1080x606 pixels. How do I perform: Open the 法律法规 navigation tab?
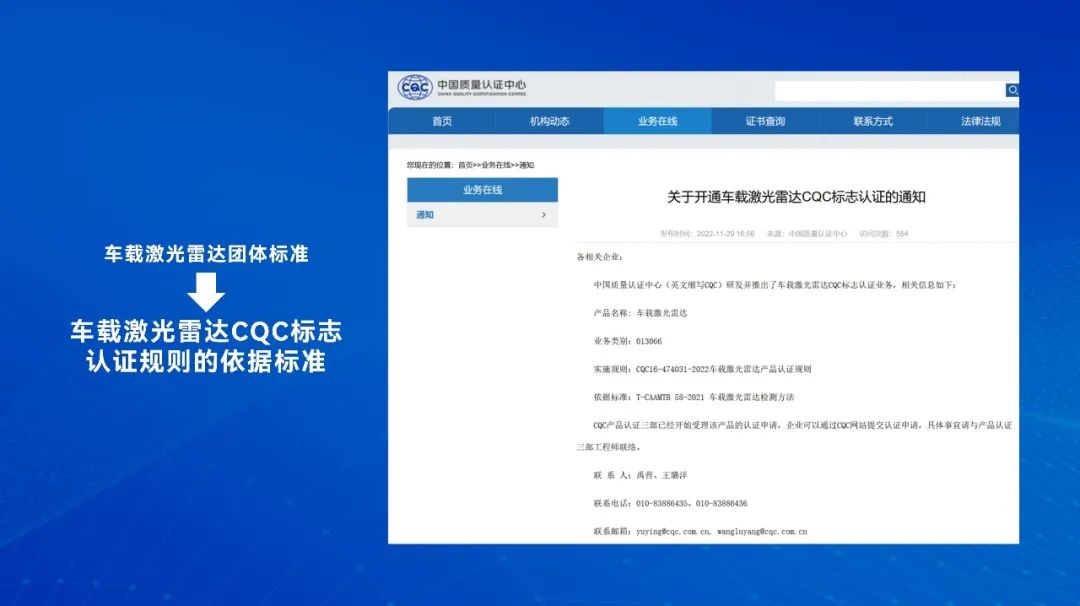coord(980,121)
